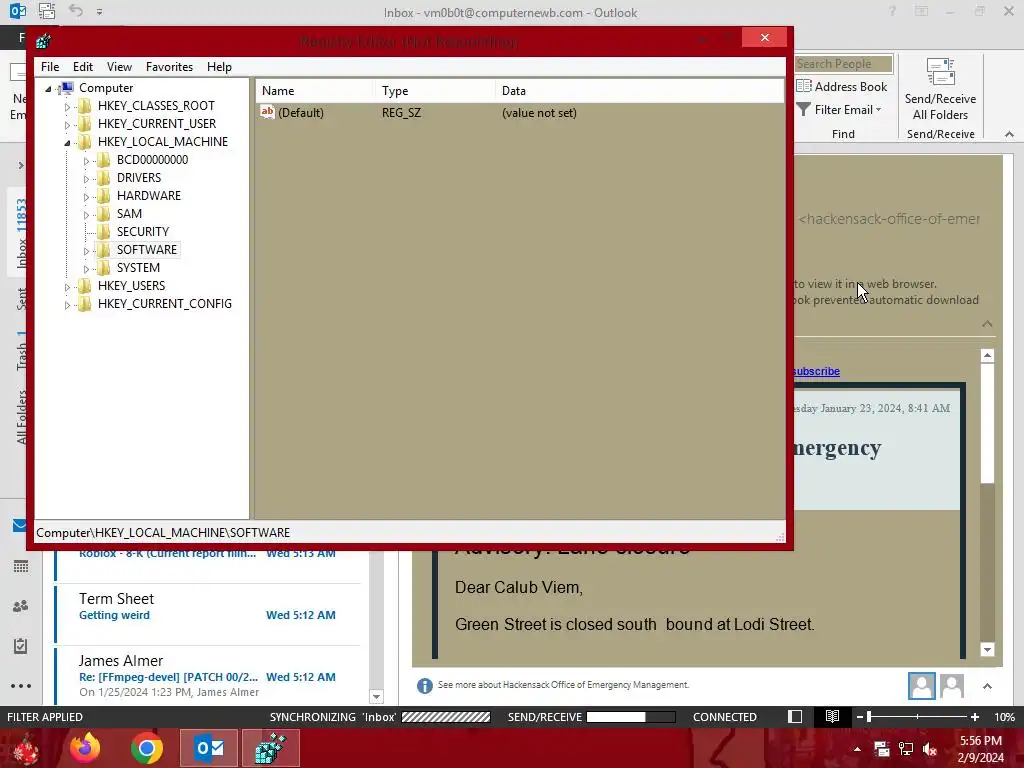Collapse HKEY_LOCAL_MACHINE key
1024x768 pixels.
67,142
